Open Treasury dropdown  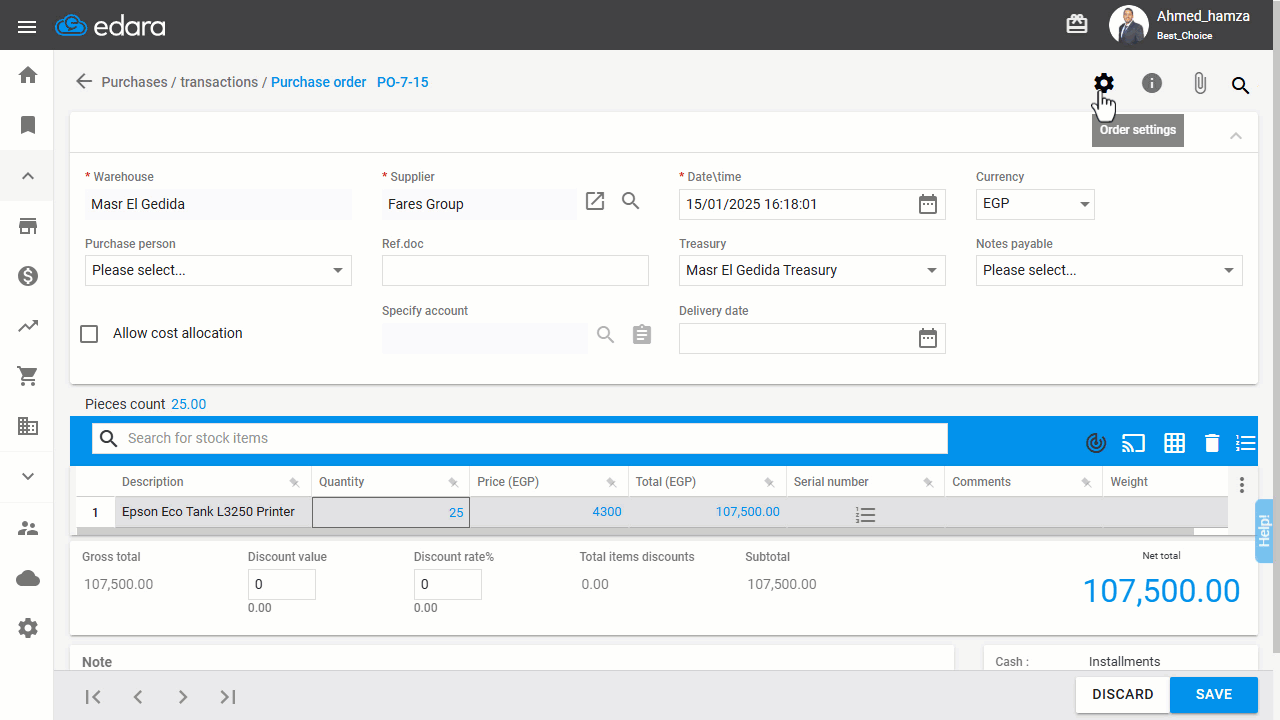(x=812, y=270)
